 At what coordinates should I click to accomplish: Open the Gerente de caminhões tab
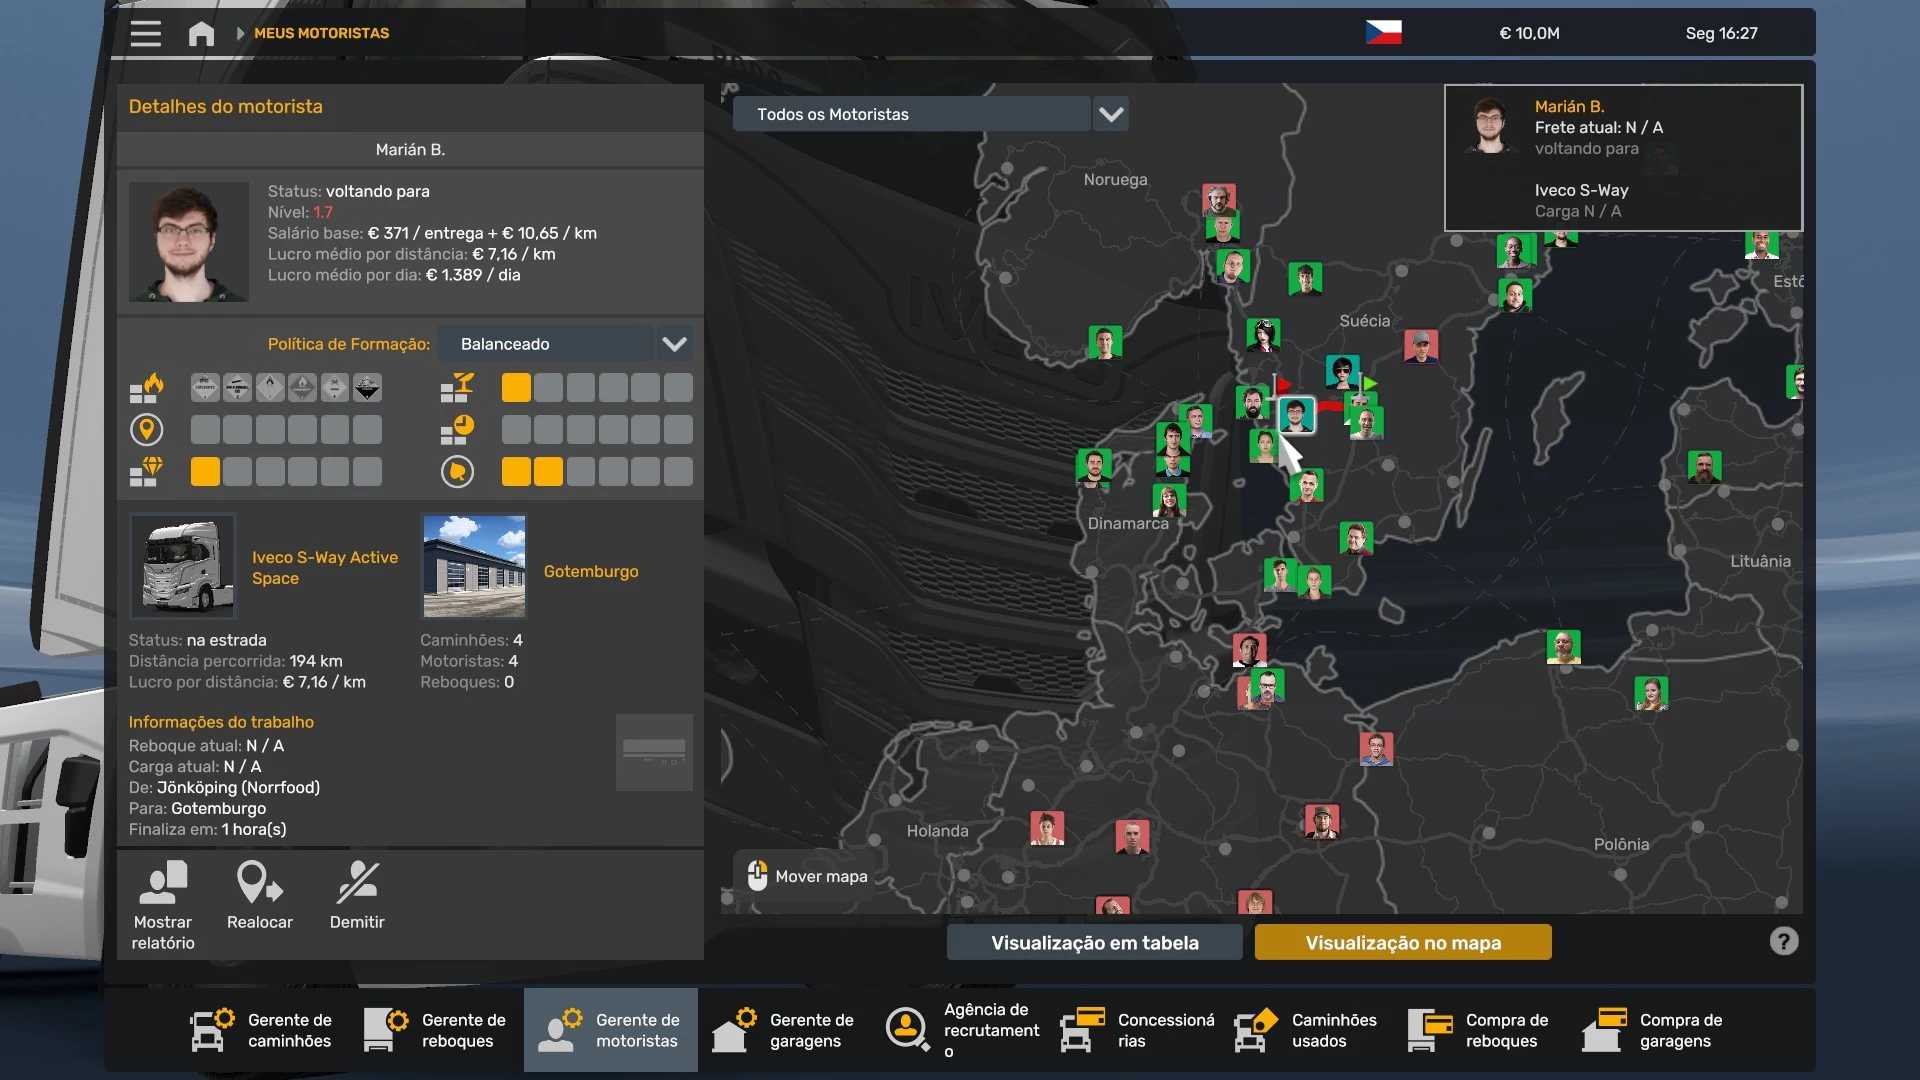[x=262, y=1029]
